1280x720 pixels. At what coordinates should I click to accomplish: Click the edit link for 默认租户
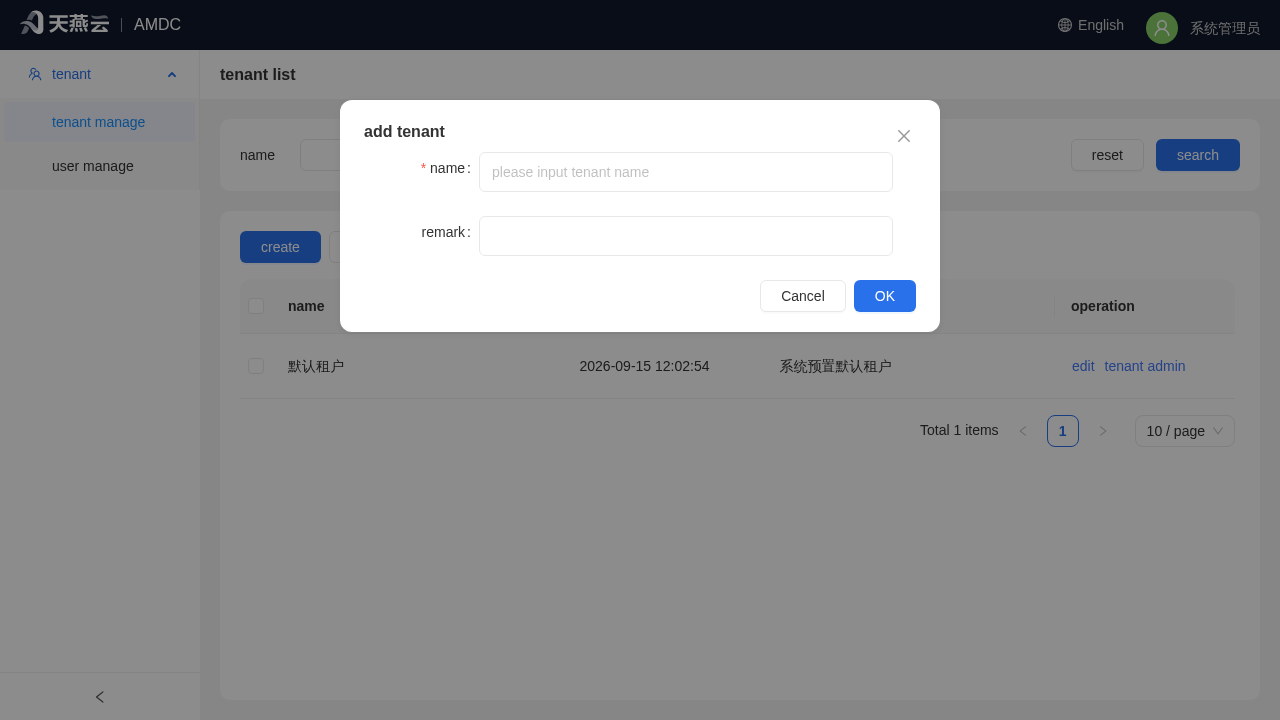(1083, 366)
